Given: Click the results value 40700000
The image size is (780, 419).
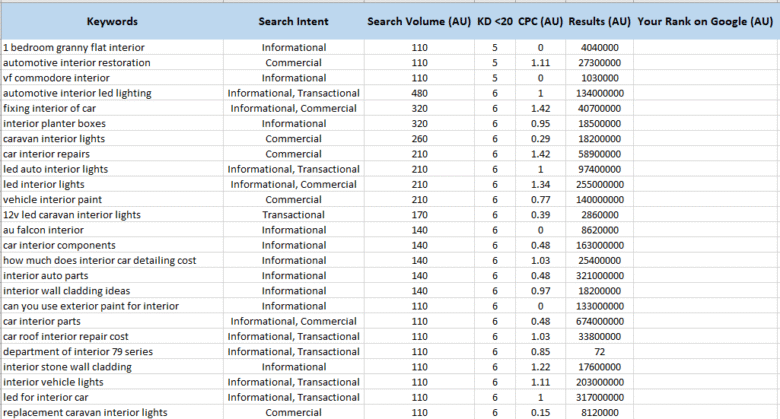Looking at the screenshot, I should pos(599,108).
